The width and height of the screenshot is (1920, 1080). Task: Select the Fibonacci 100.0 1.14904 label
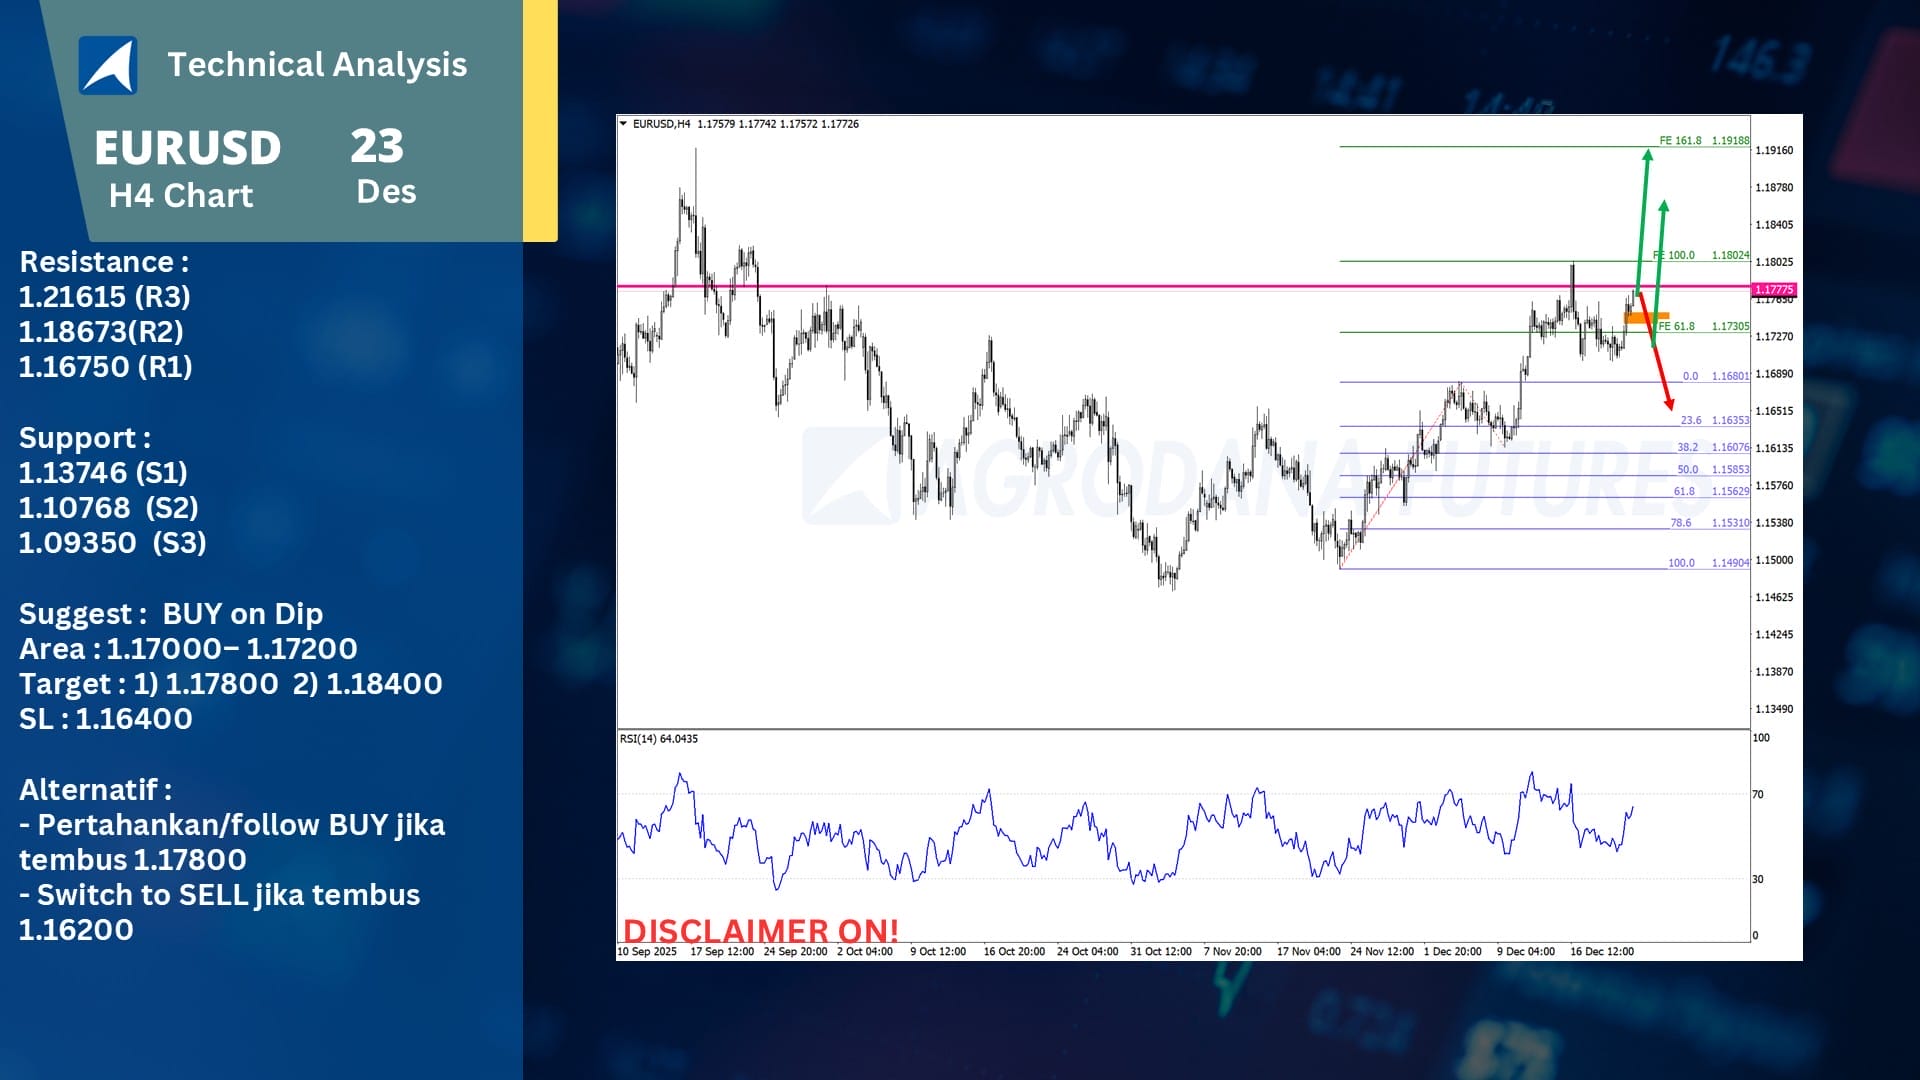(x=1708, y=563)
